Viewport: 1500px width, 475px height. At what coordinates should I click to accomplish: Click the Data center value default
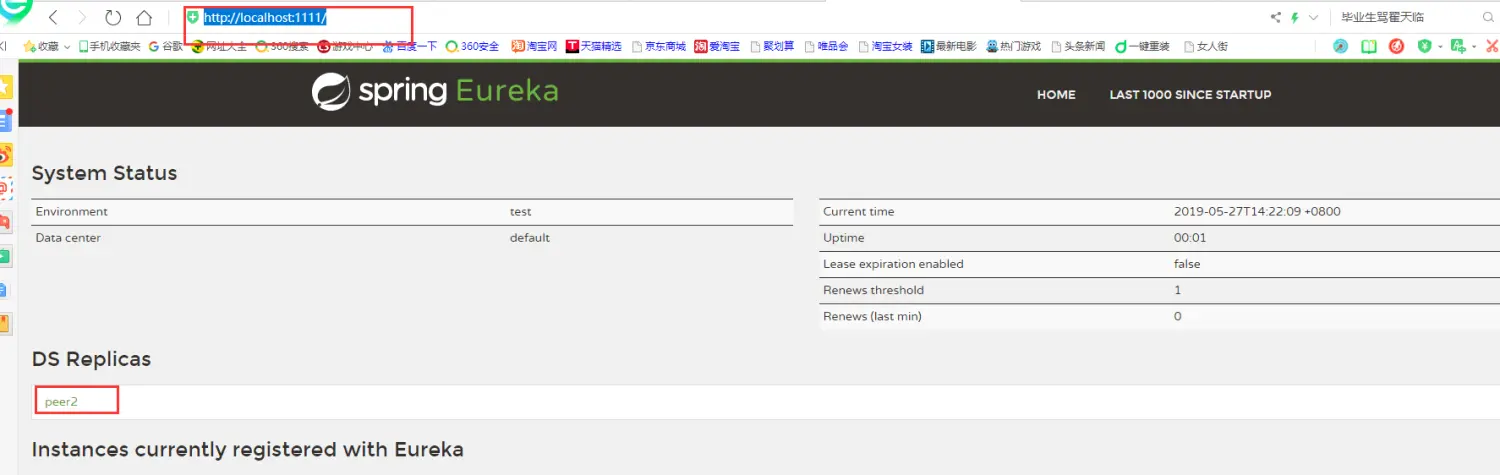[x=530, y=238]
